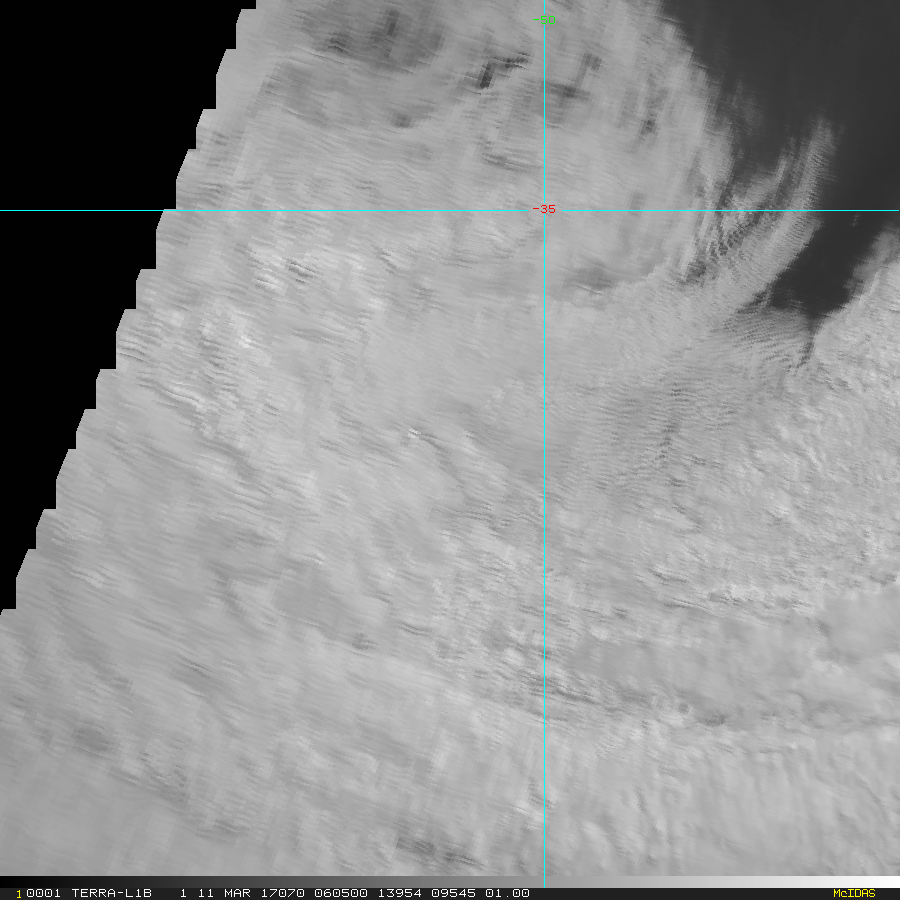Screen dimensions: 900x900
Task: Click the 17070 julian day value
Action: pos(282,893)
